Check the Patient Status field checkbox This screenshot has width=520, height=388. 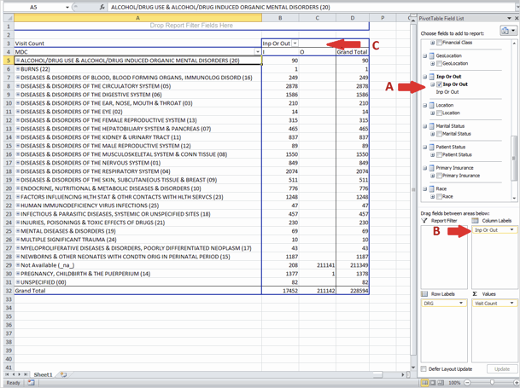point(439,155)
